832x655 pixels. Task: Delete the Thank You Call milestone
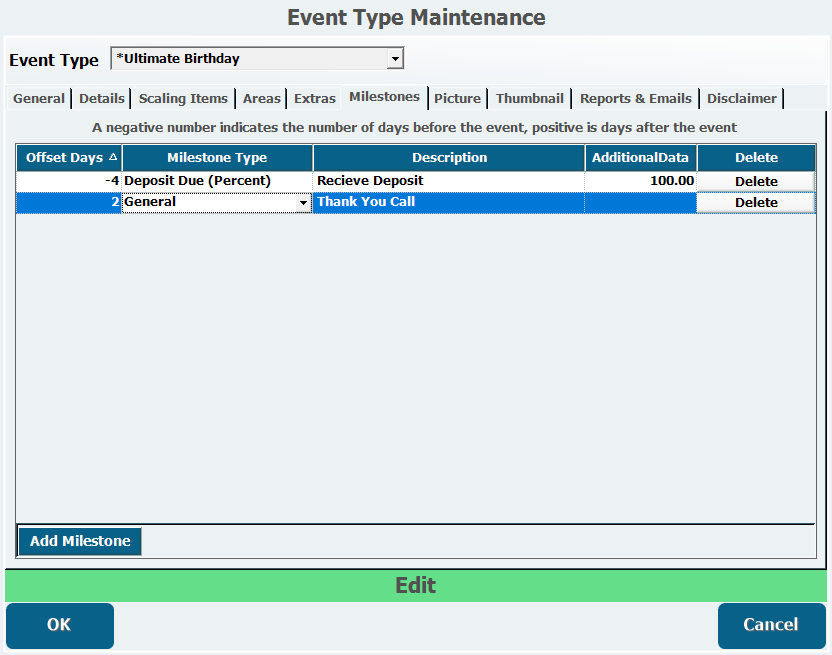pyautogui.click(x=756, y=202)
